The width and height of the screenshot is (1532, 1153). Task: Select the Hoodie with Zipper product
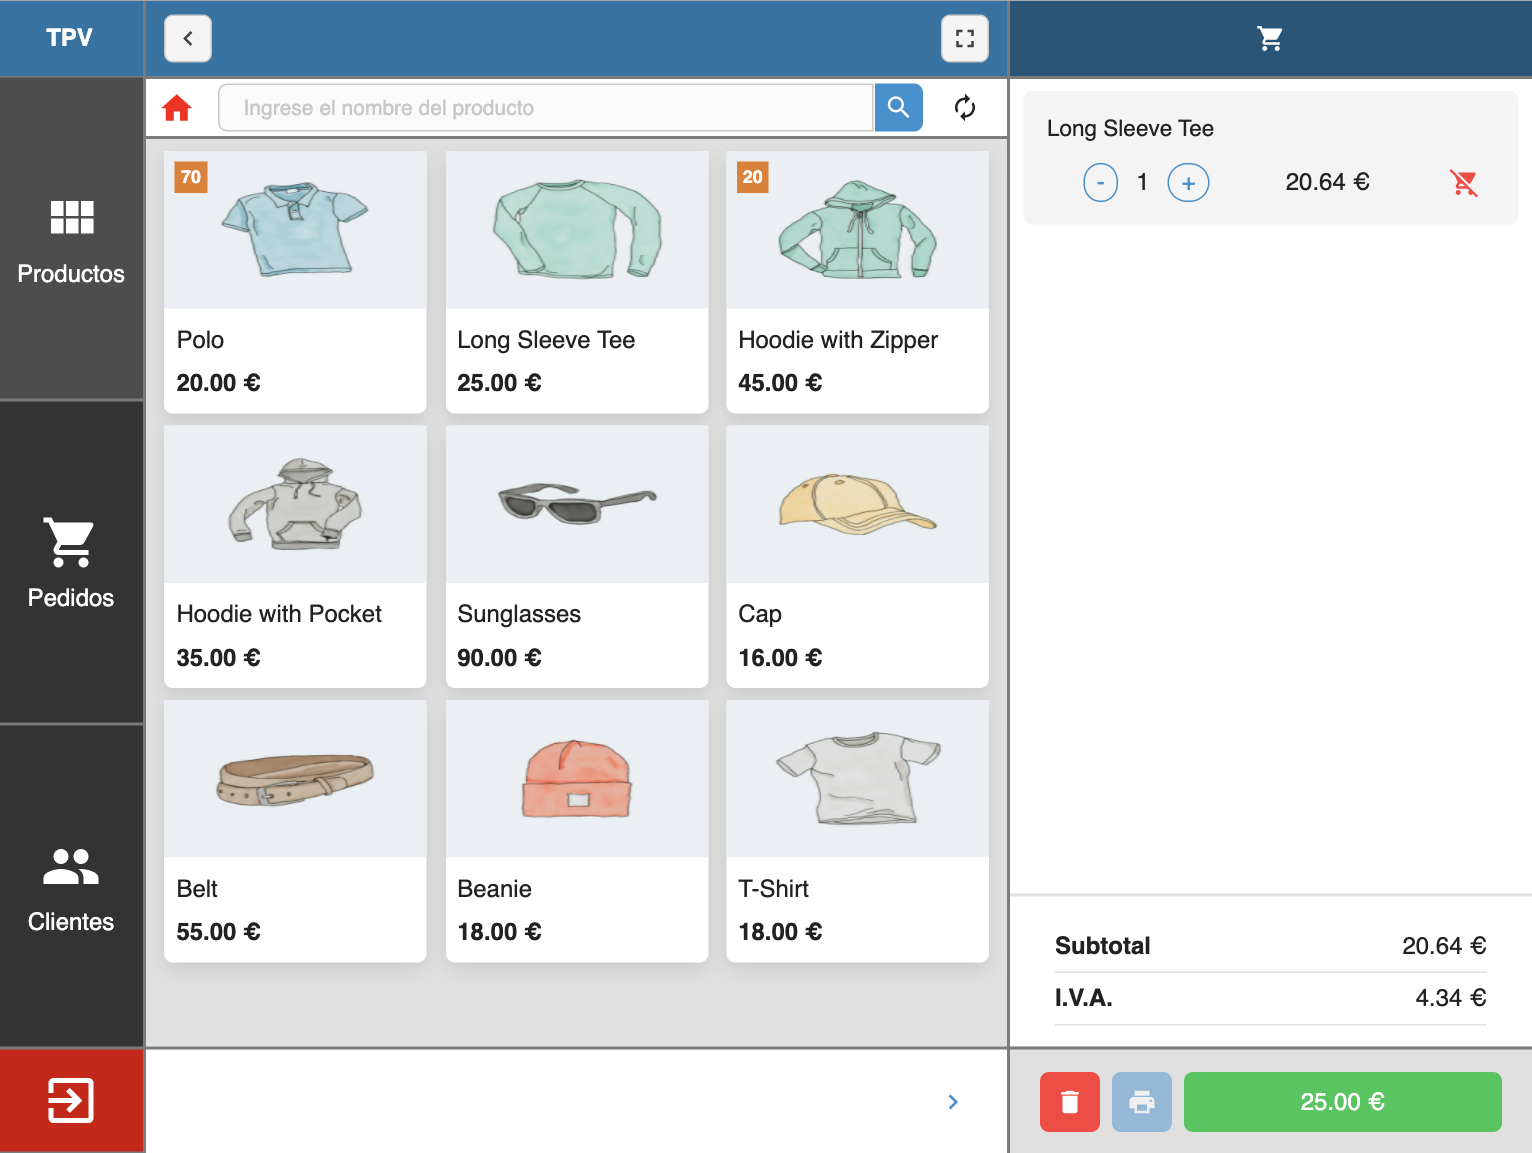point(857,281)
